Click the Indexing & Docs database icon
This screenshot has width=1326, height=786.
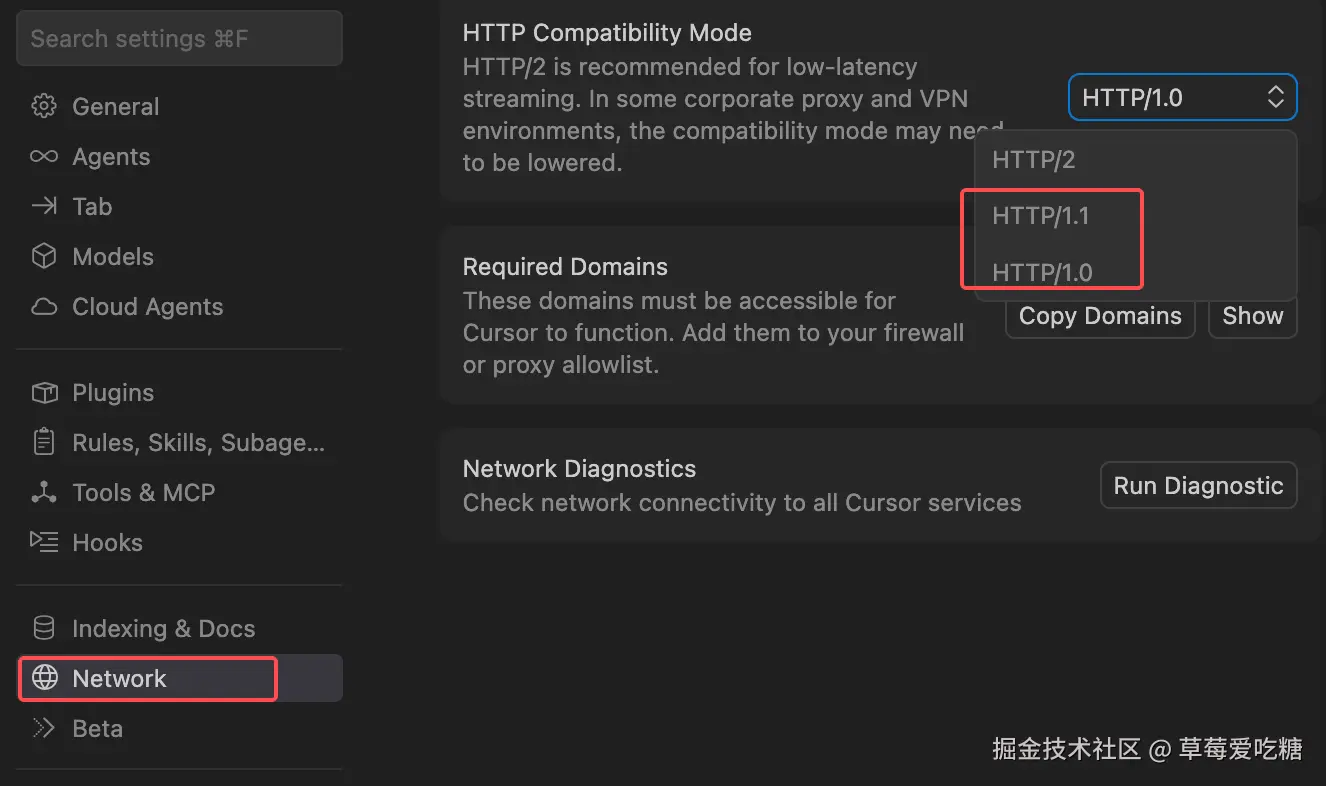tap(44, 628)
